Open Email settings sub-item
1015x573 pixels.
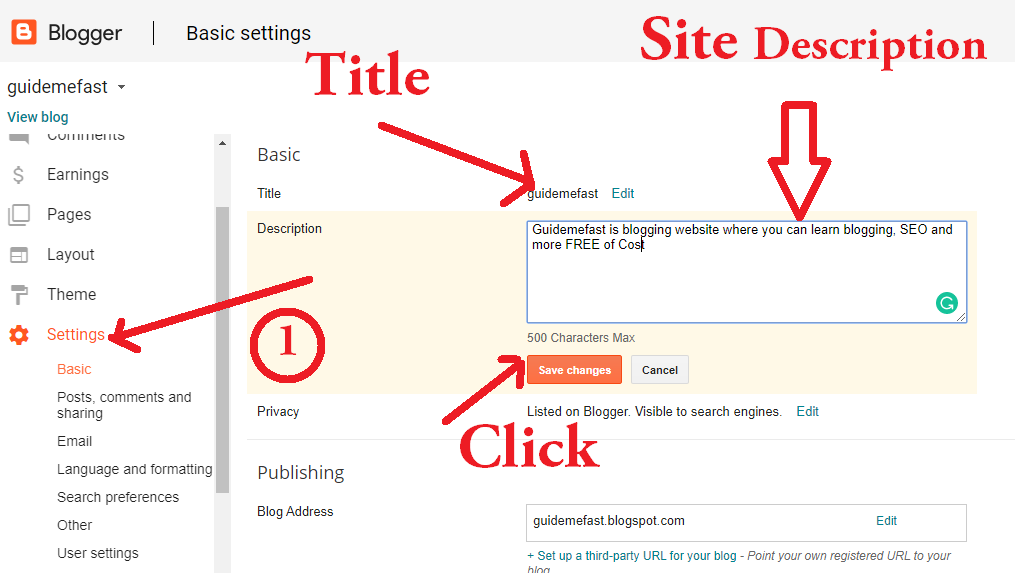[x=74, y=441]
